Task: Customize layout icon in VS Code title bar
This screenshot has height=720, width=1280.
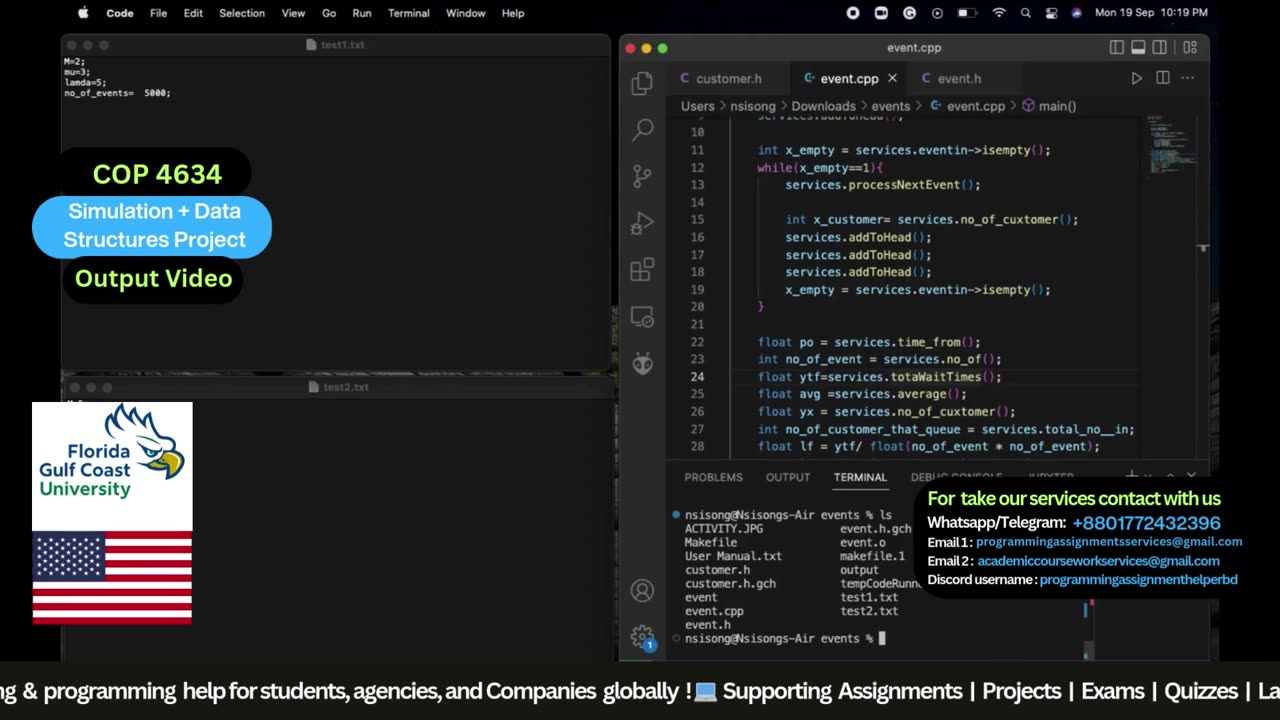Action: coord(1190,47)
